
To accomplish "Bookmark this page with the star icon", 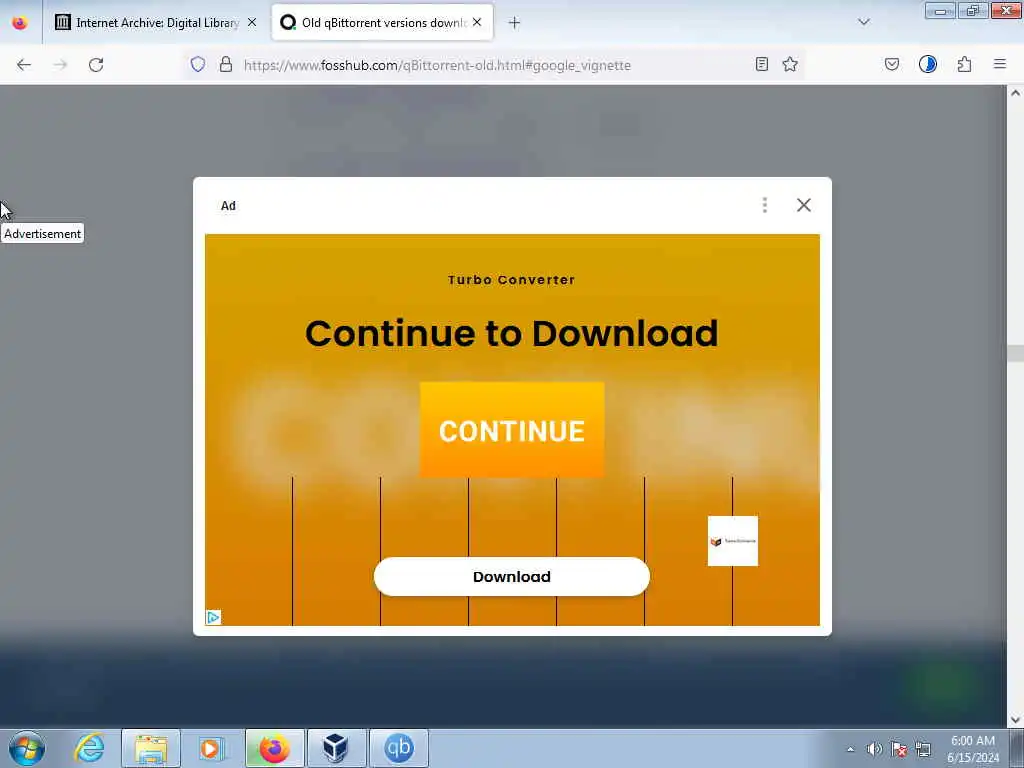I will tap(790, 65).
